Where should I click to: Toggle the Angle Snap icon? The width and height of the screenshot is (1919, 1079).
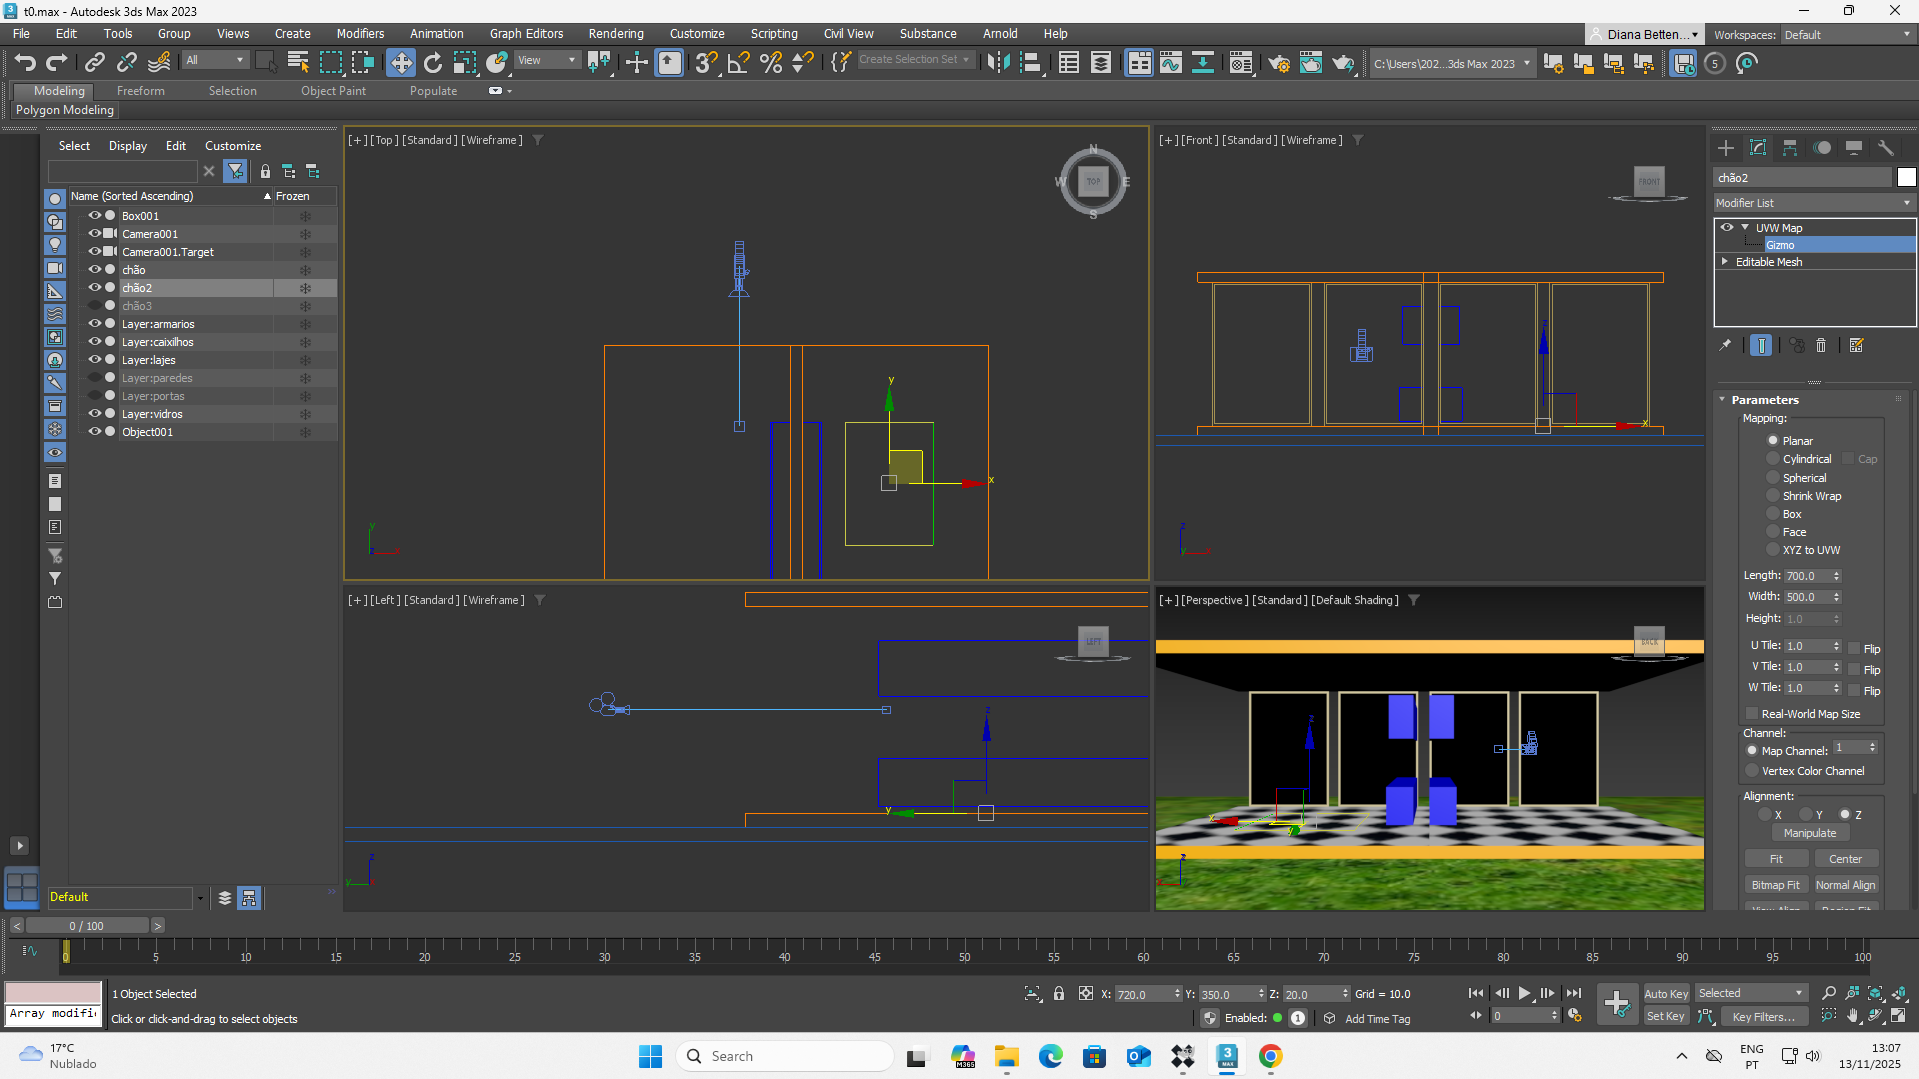point(738,63)
